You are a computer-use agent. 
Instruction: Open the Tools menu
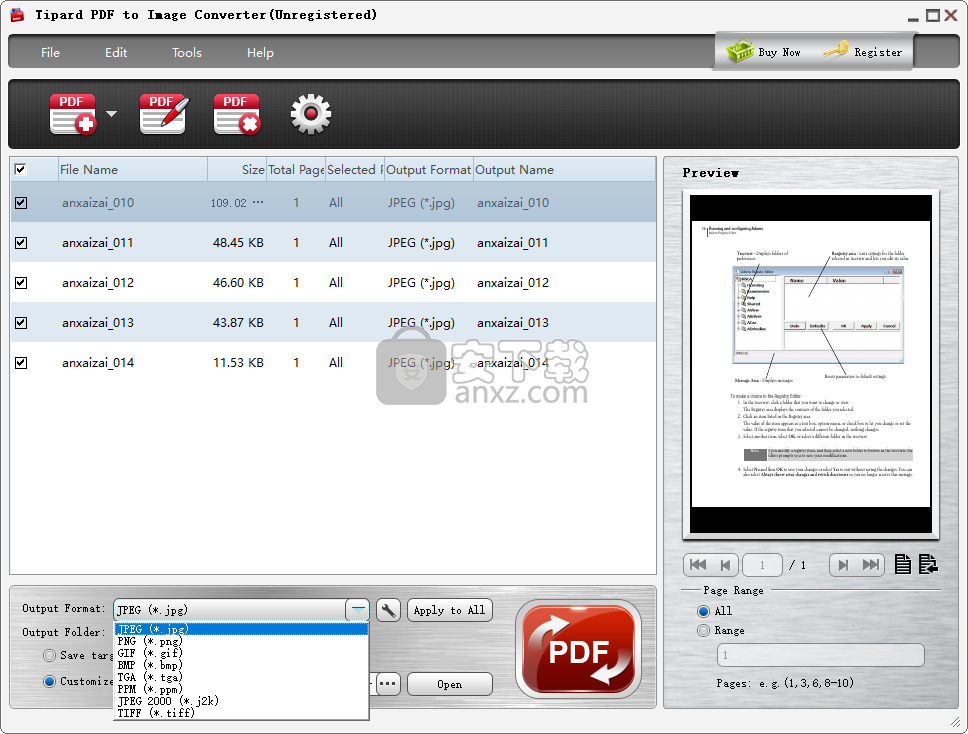click(187, 52)
